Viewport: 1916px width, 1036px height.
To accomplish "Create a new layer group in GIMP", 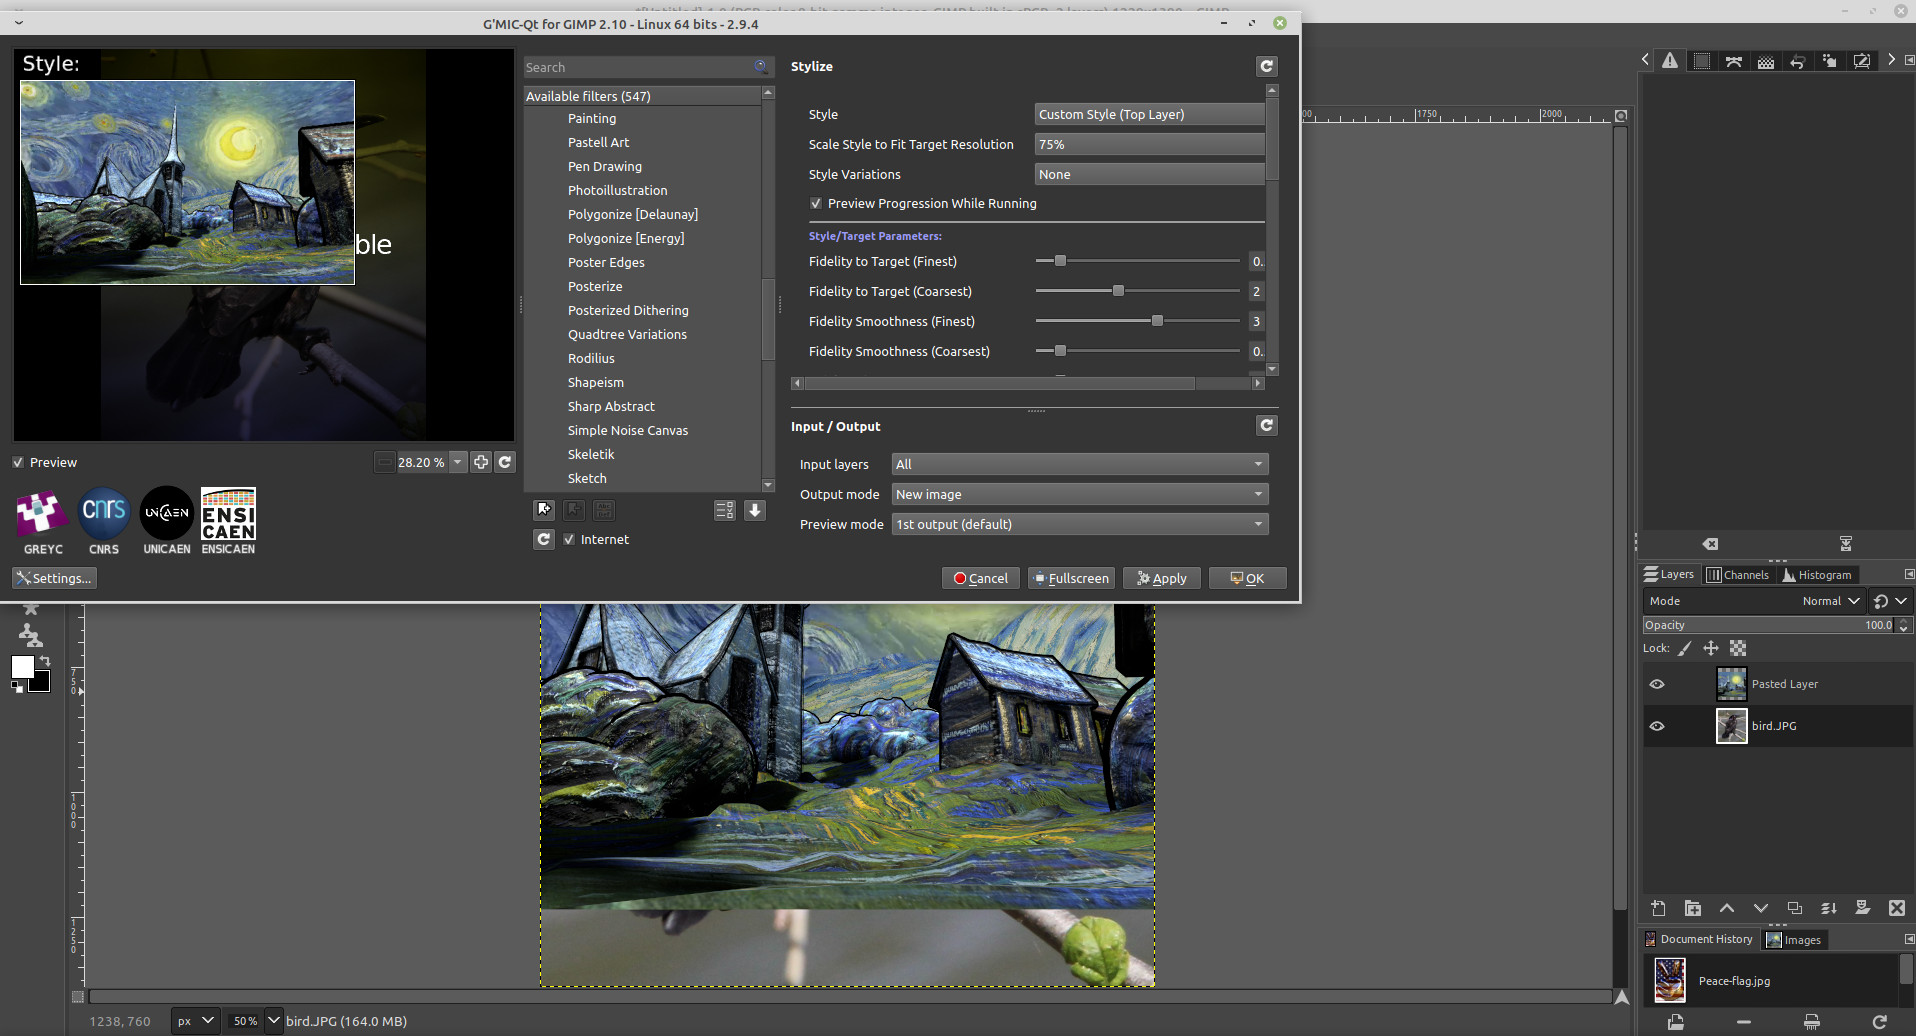I will click(1692, 908).
